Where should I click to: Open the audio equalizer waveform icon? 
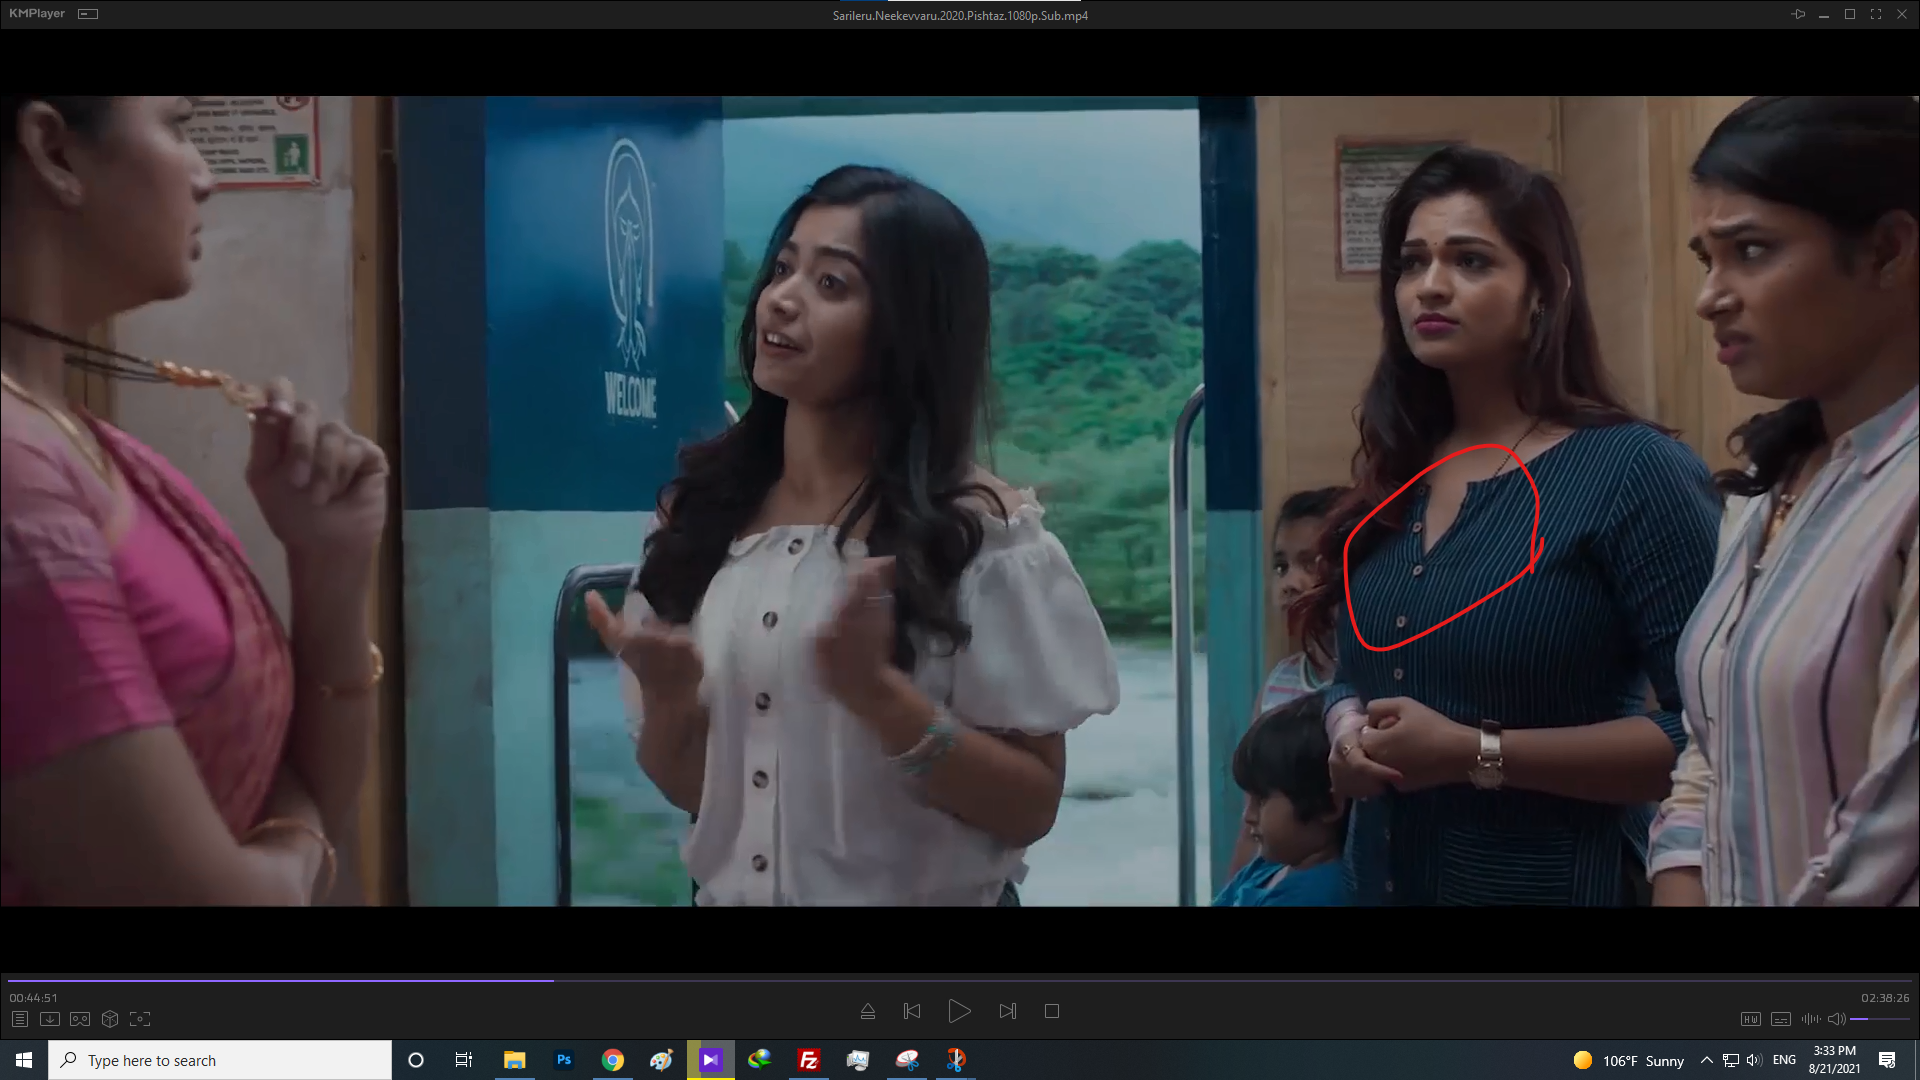[1810, 1019]
